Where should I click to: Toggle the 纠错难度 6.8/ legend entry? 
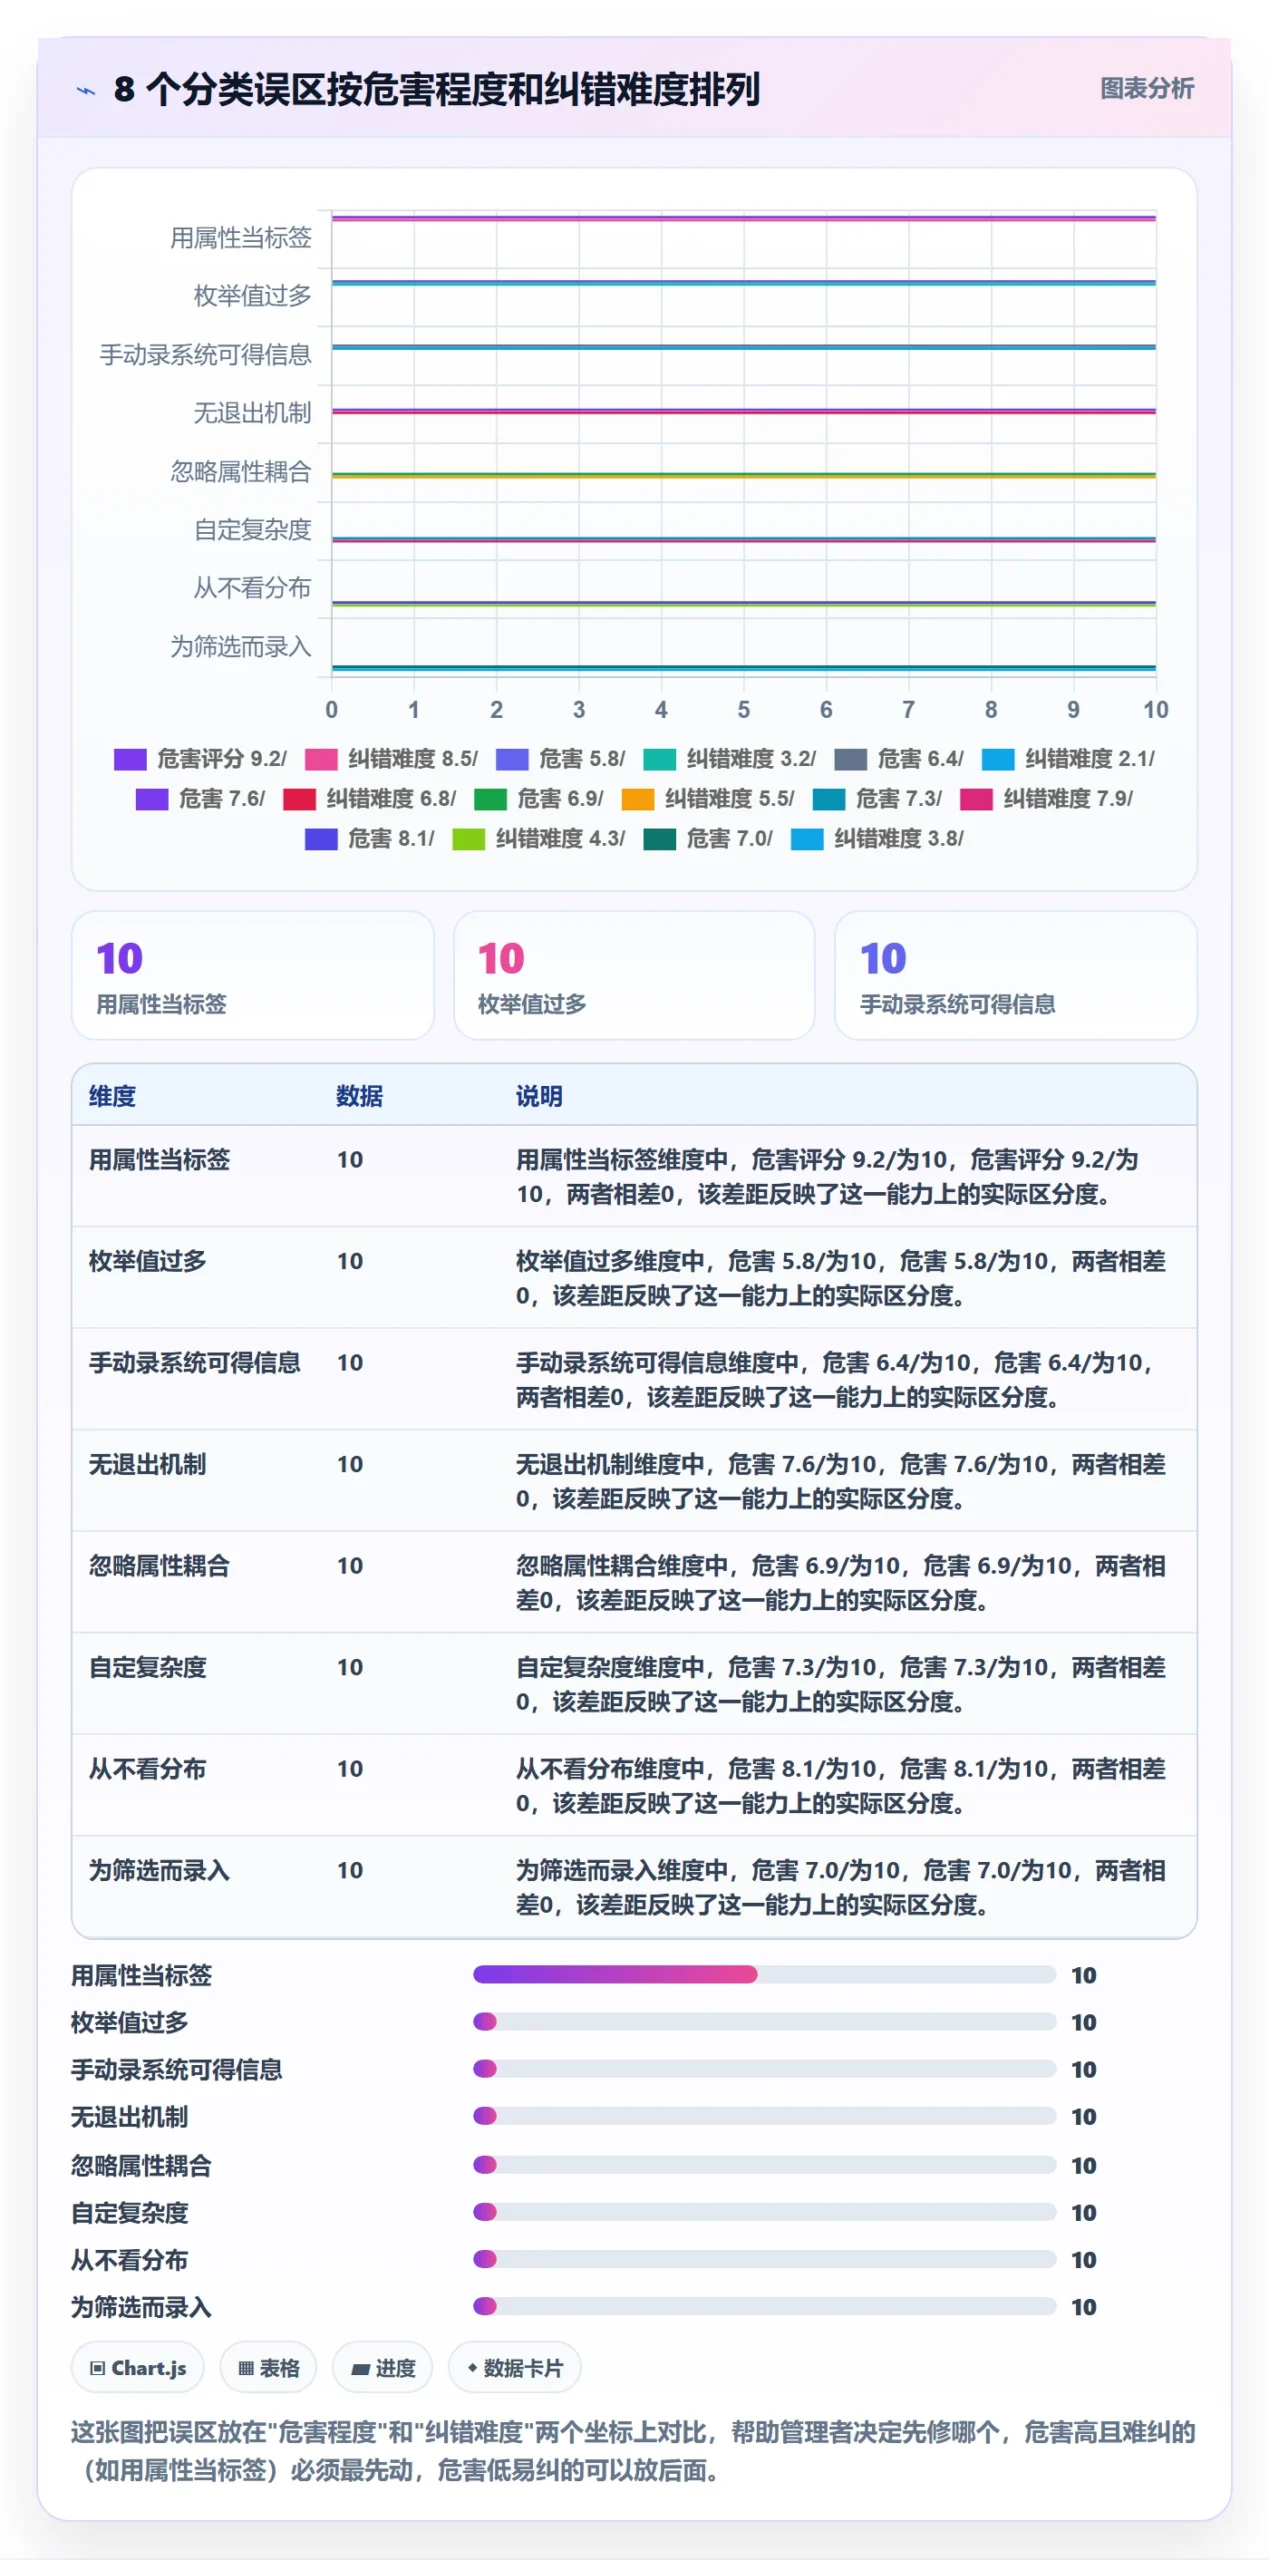(x=369, y=799)
